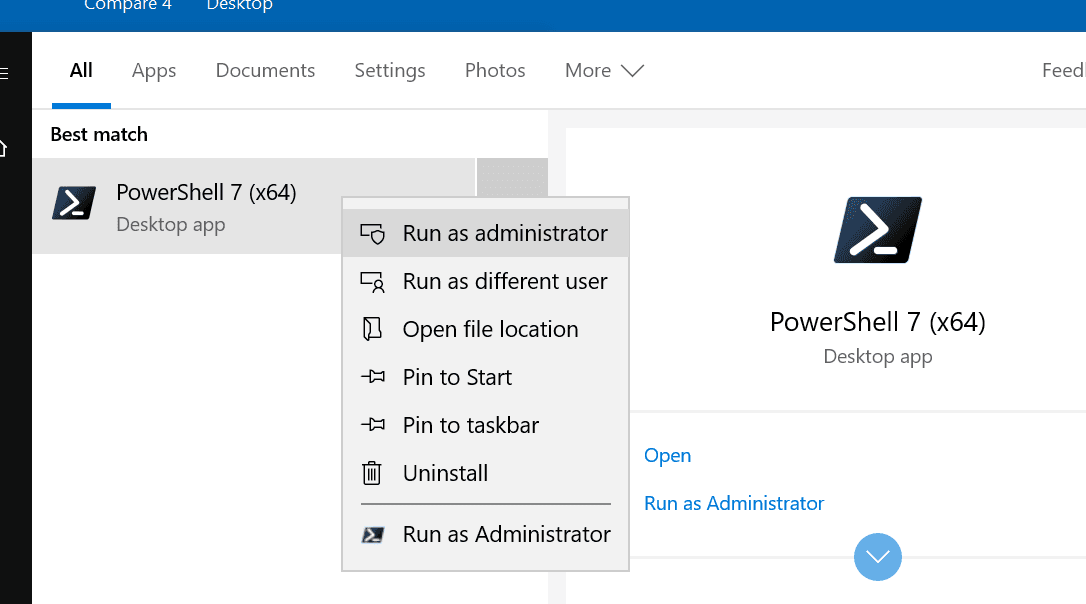Click the pin icon beside Pin to Start

coord(373,377)
